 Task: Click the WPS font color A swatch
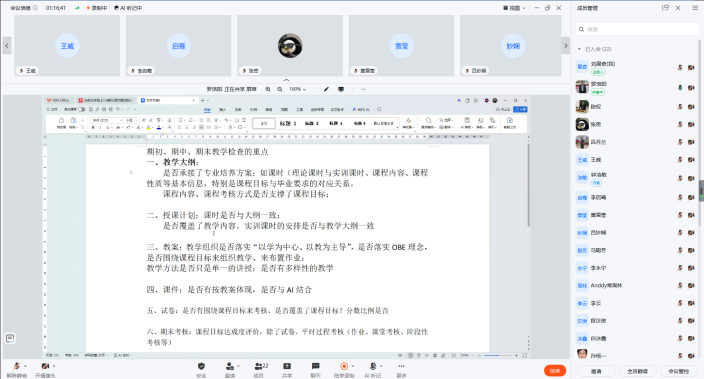(159, 128)
